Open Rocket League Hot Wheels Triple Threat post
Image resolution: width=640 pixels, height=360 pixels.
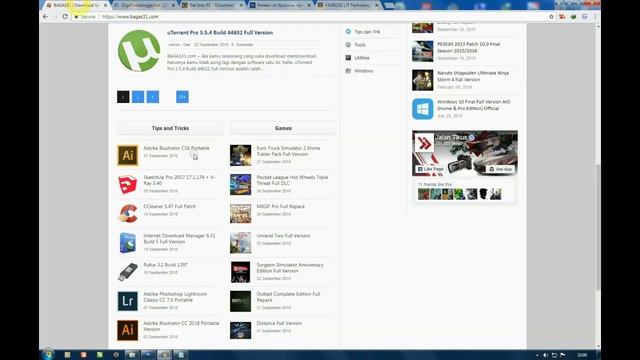(x=292, y=180)
